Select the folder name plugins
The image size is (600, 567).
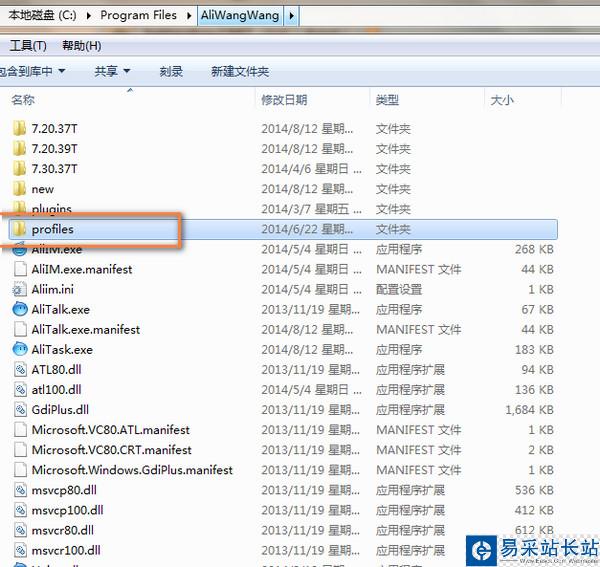coord(52,209)
